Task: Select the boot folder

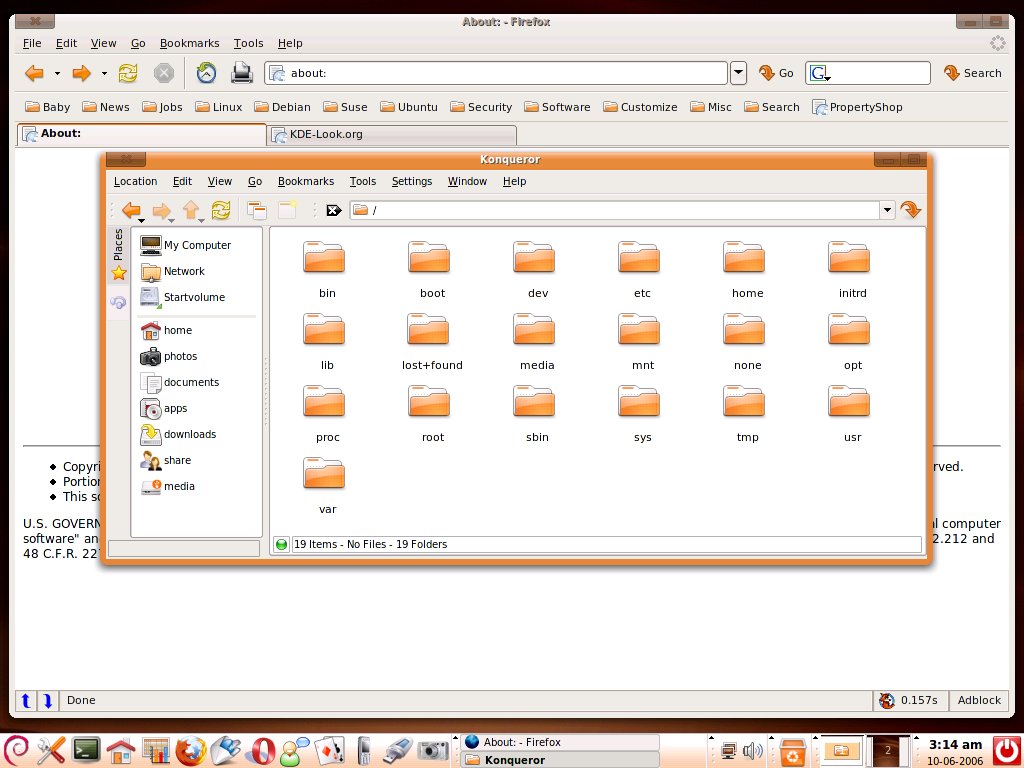Action: (432, 270)
